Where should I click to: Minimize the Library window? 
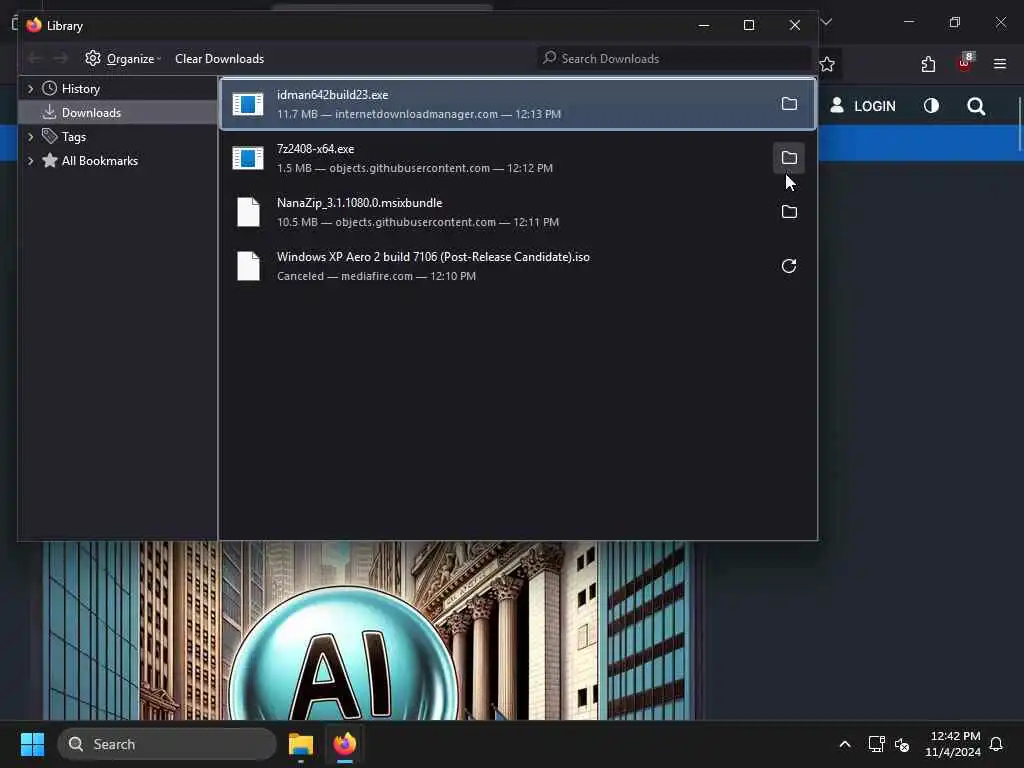(704, 25)
